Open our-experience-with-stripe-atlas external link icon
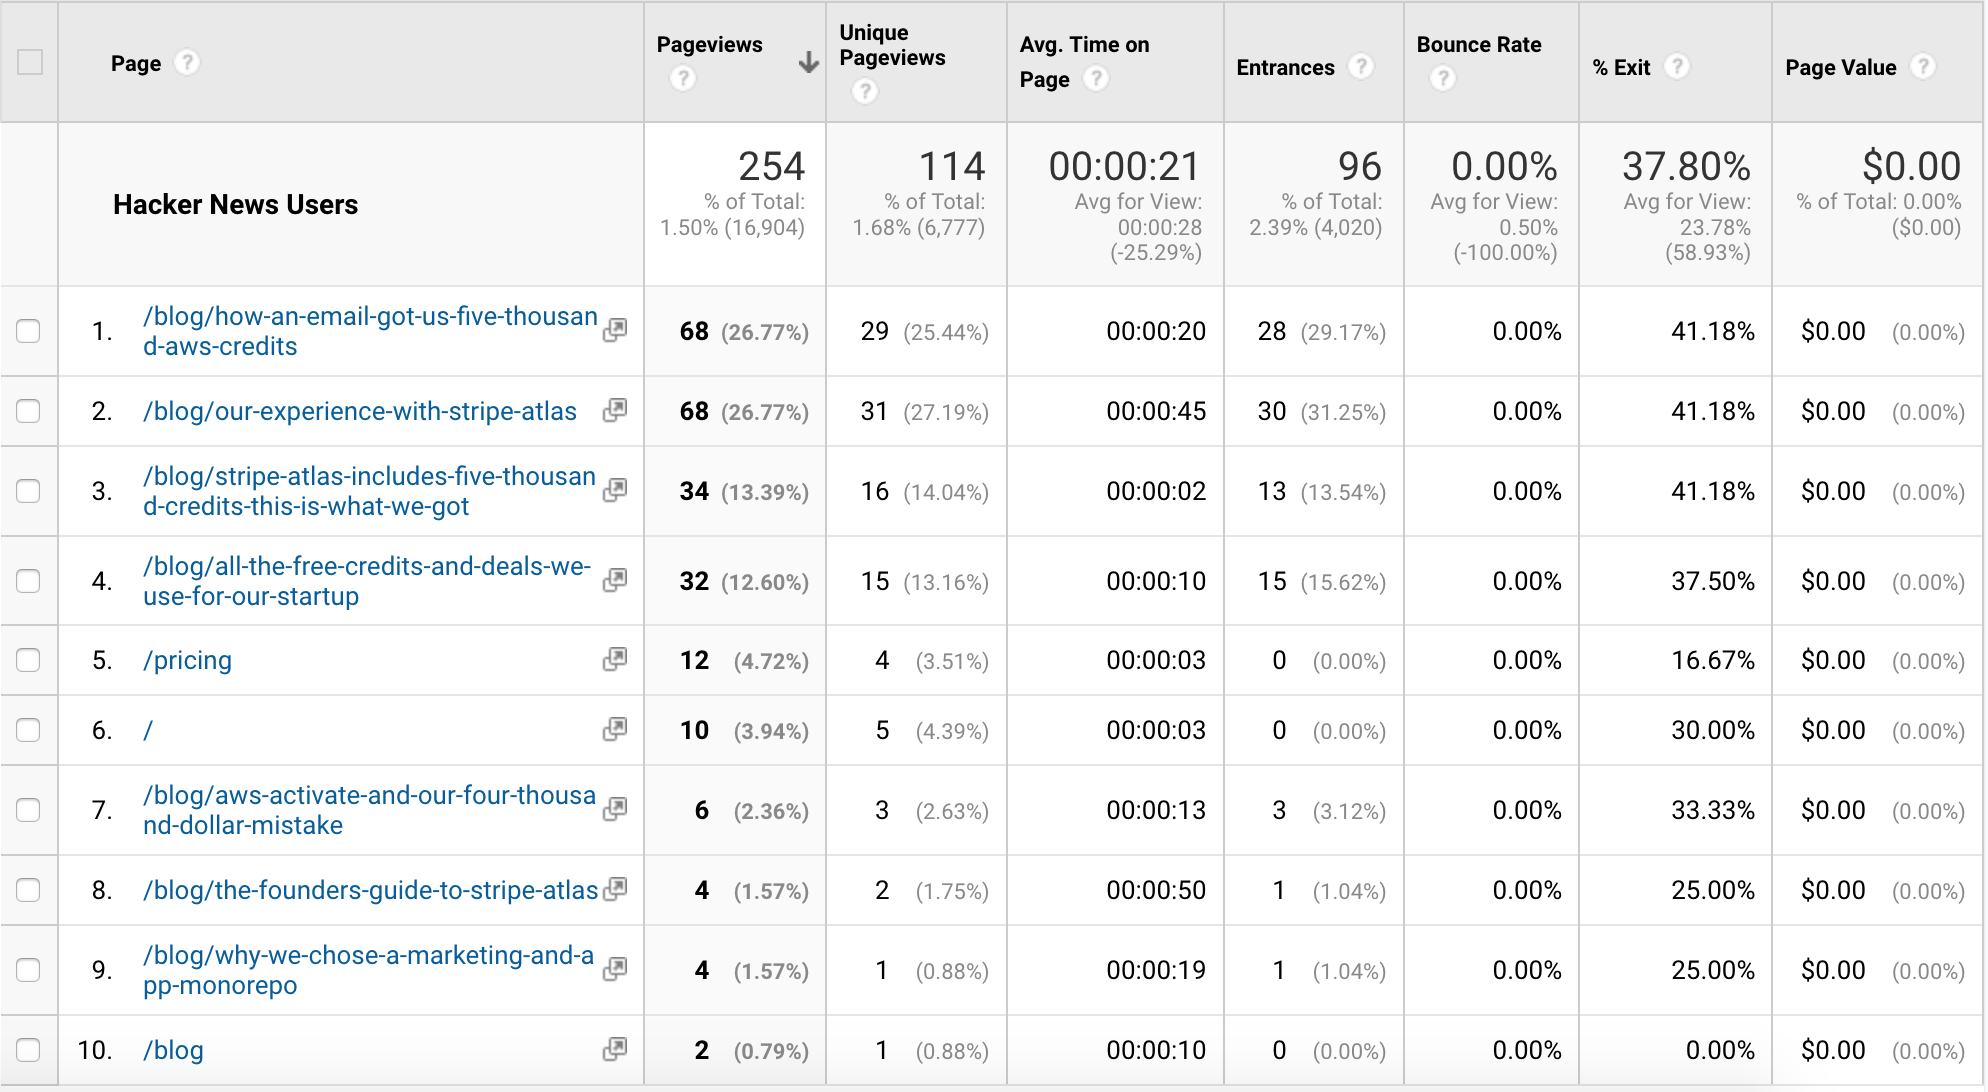 (x=615, y=410)
